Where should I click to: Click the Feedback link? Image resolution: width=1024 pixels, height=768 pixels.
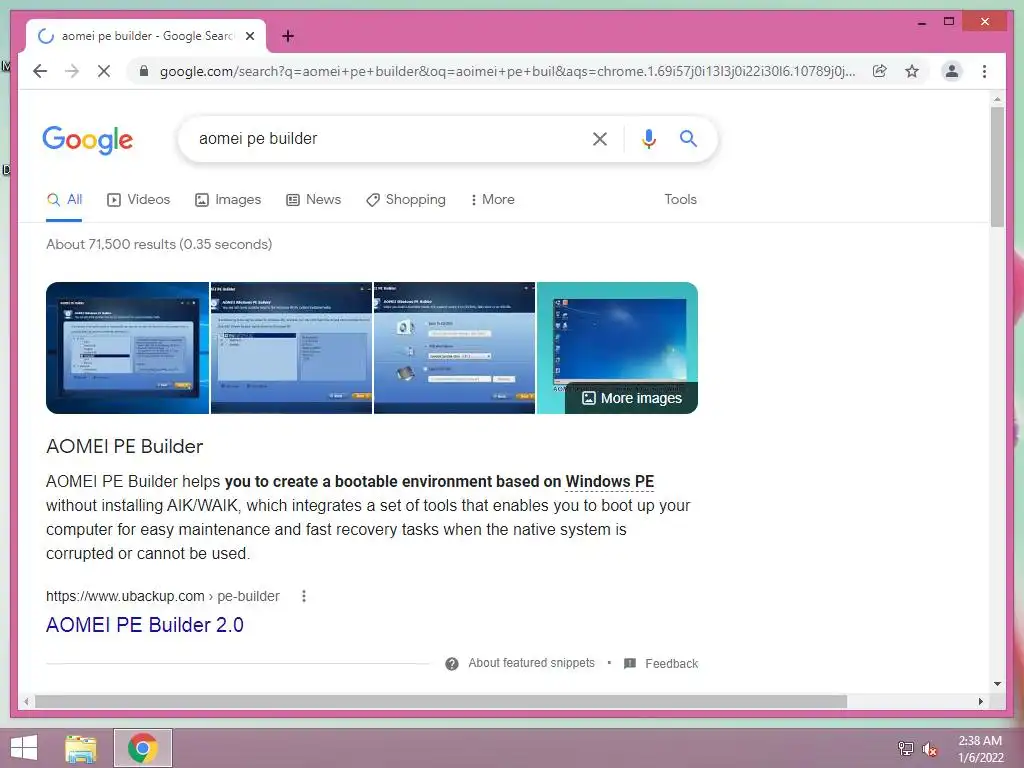(671, 664)
